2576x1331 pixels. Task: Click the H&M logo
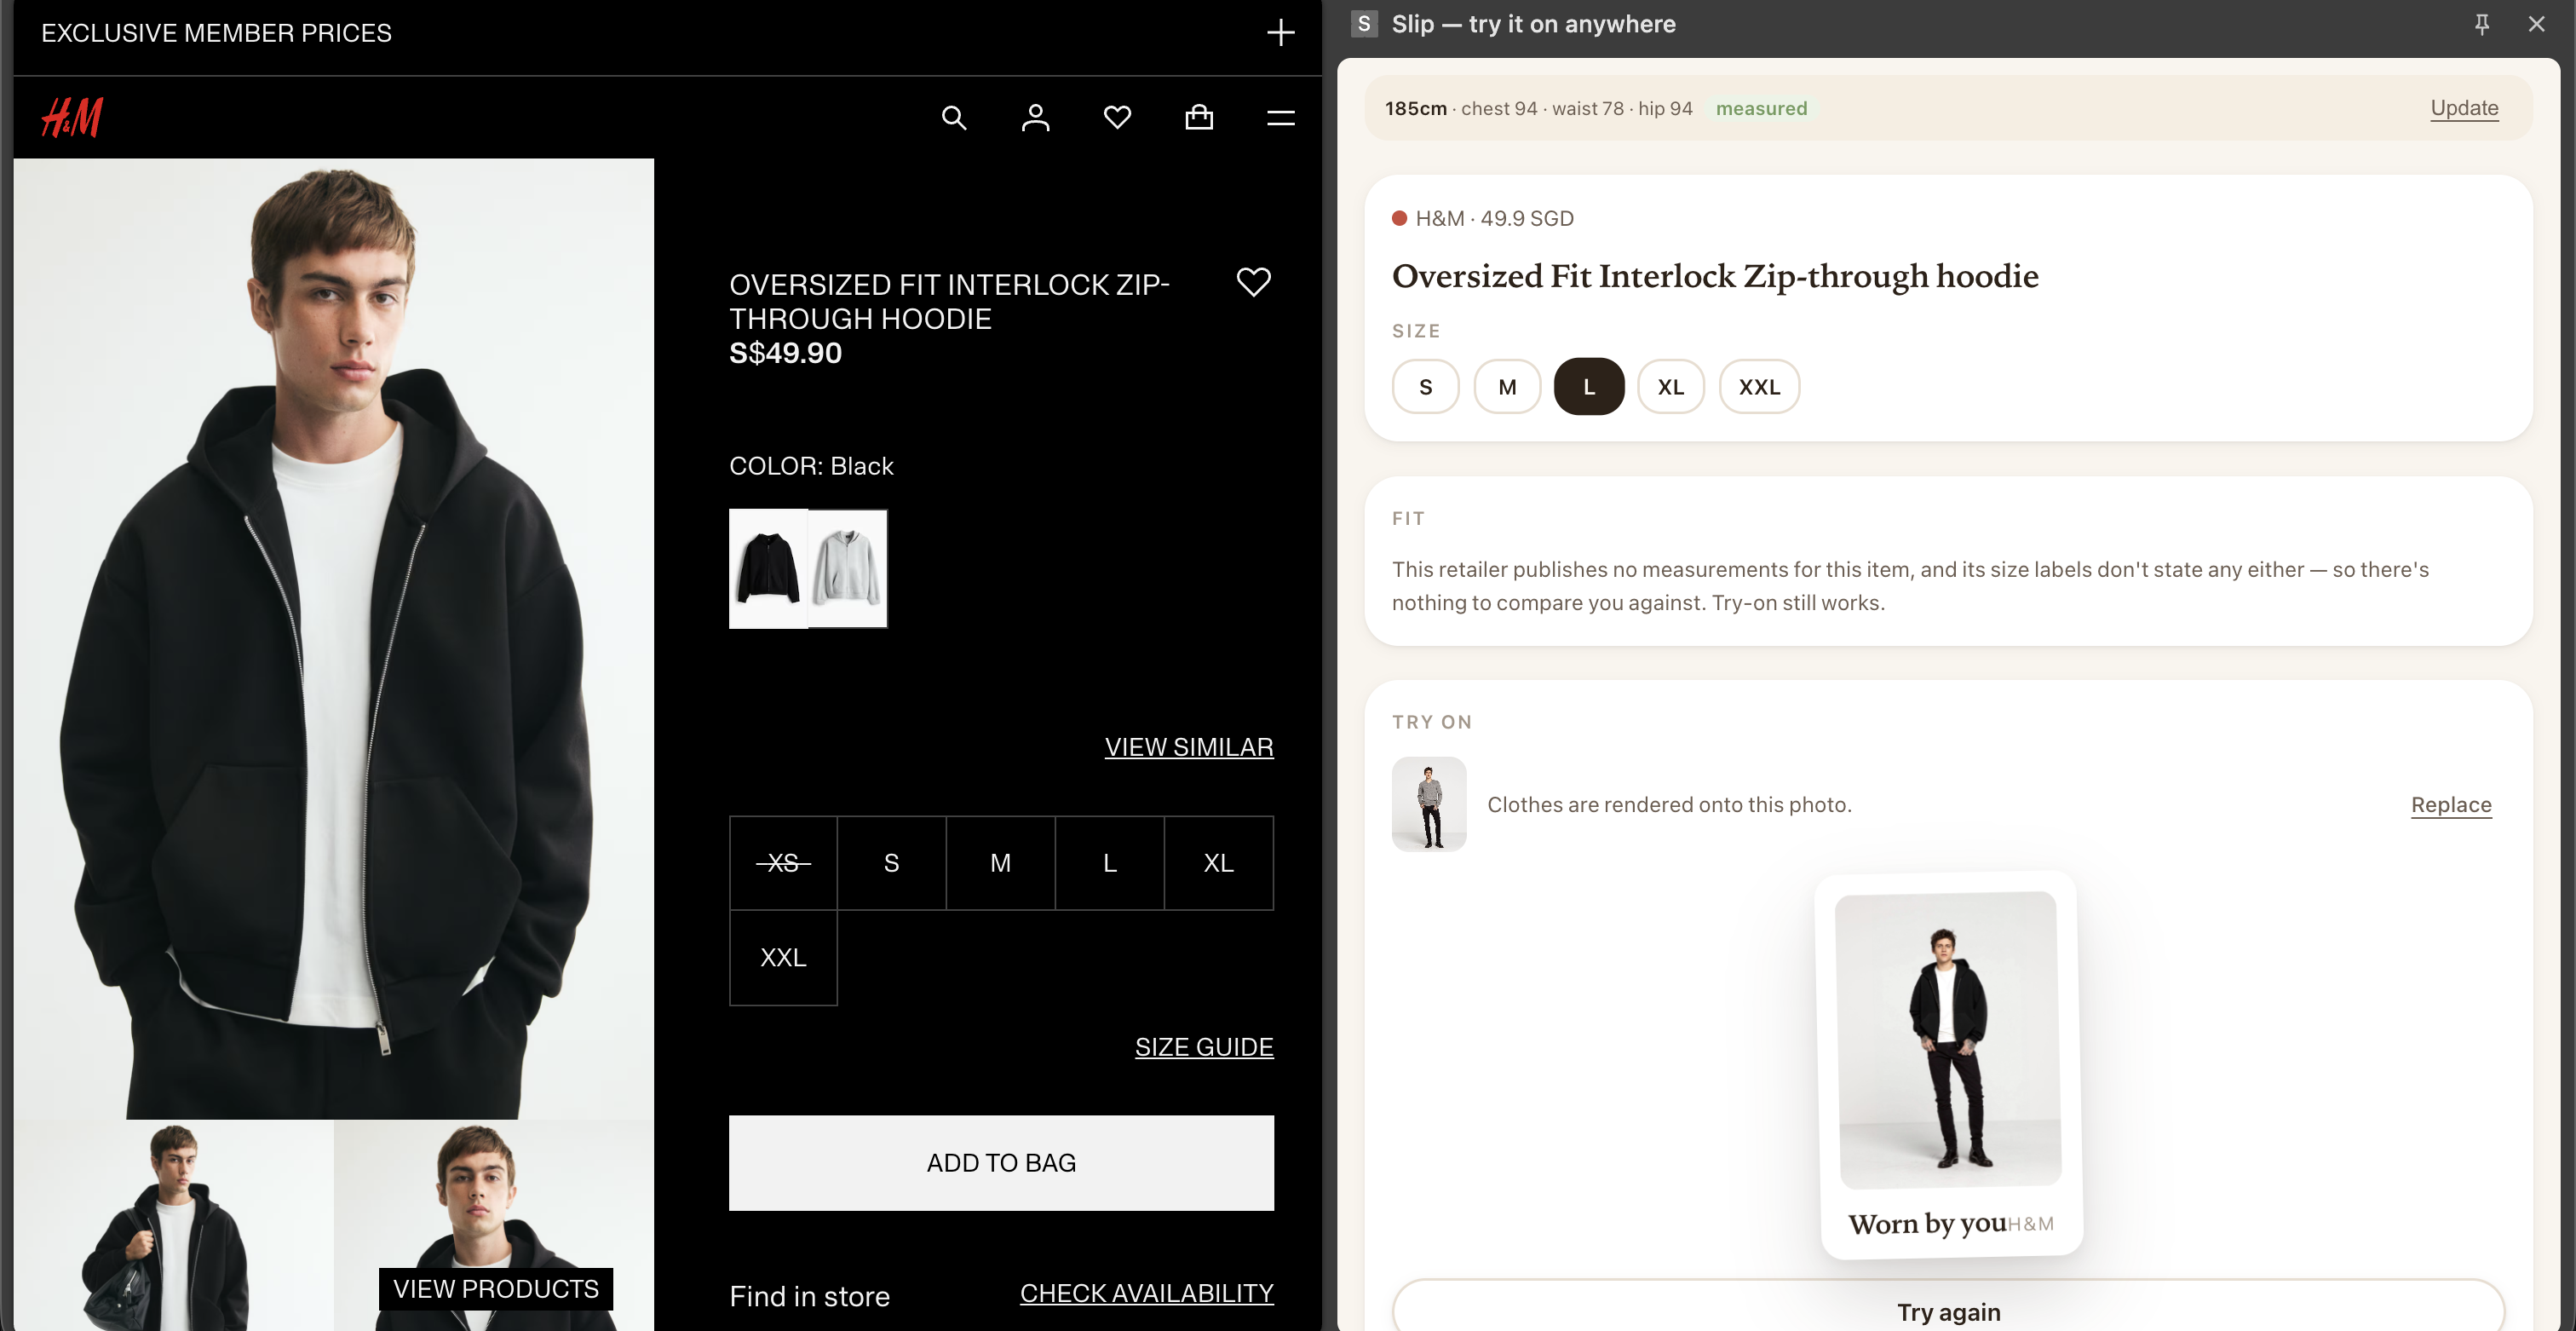coord(72,117)
